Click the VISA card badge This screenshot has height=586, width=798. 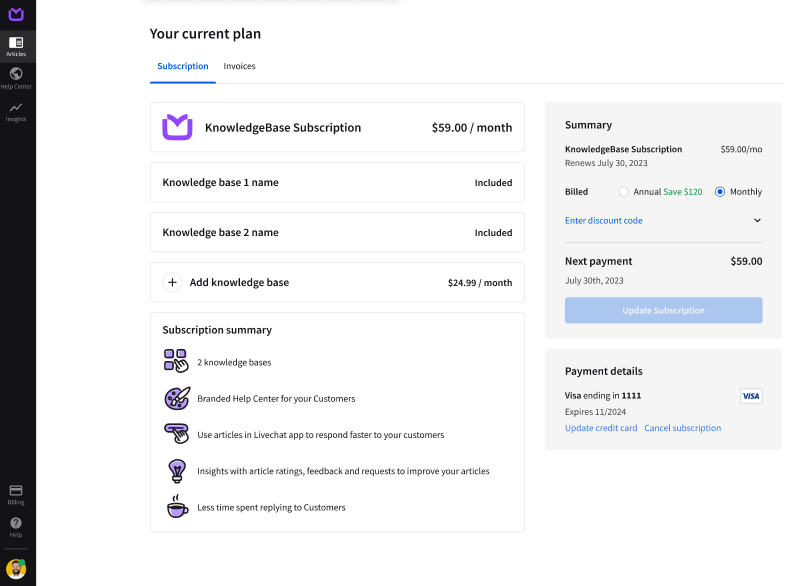751,396
